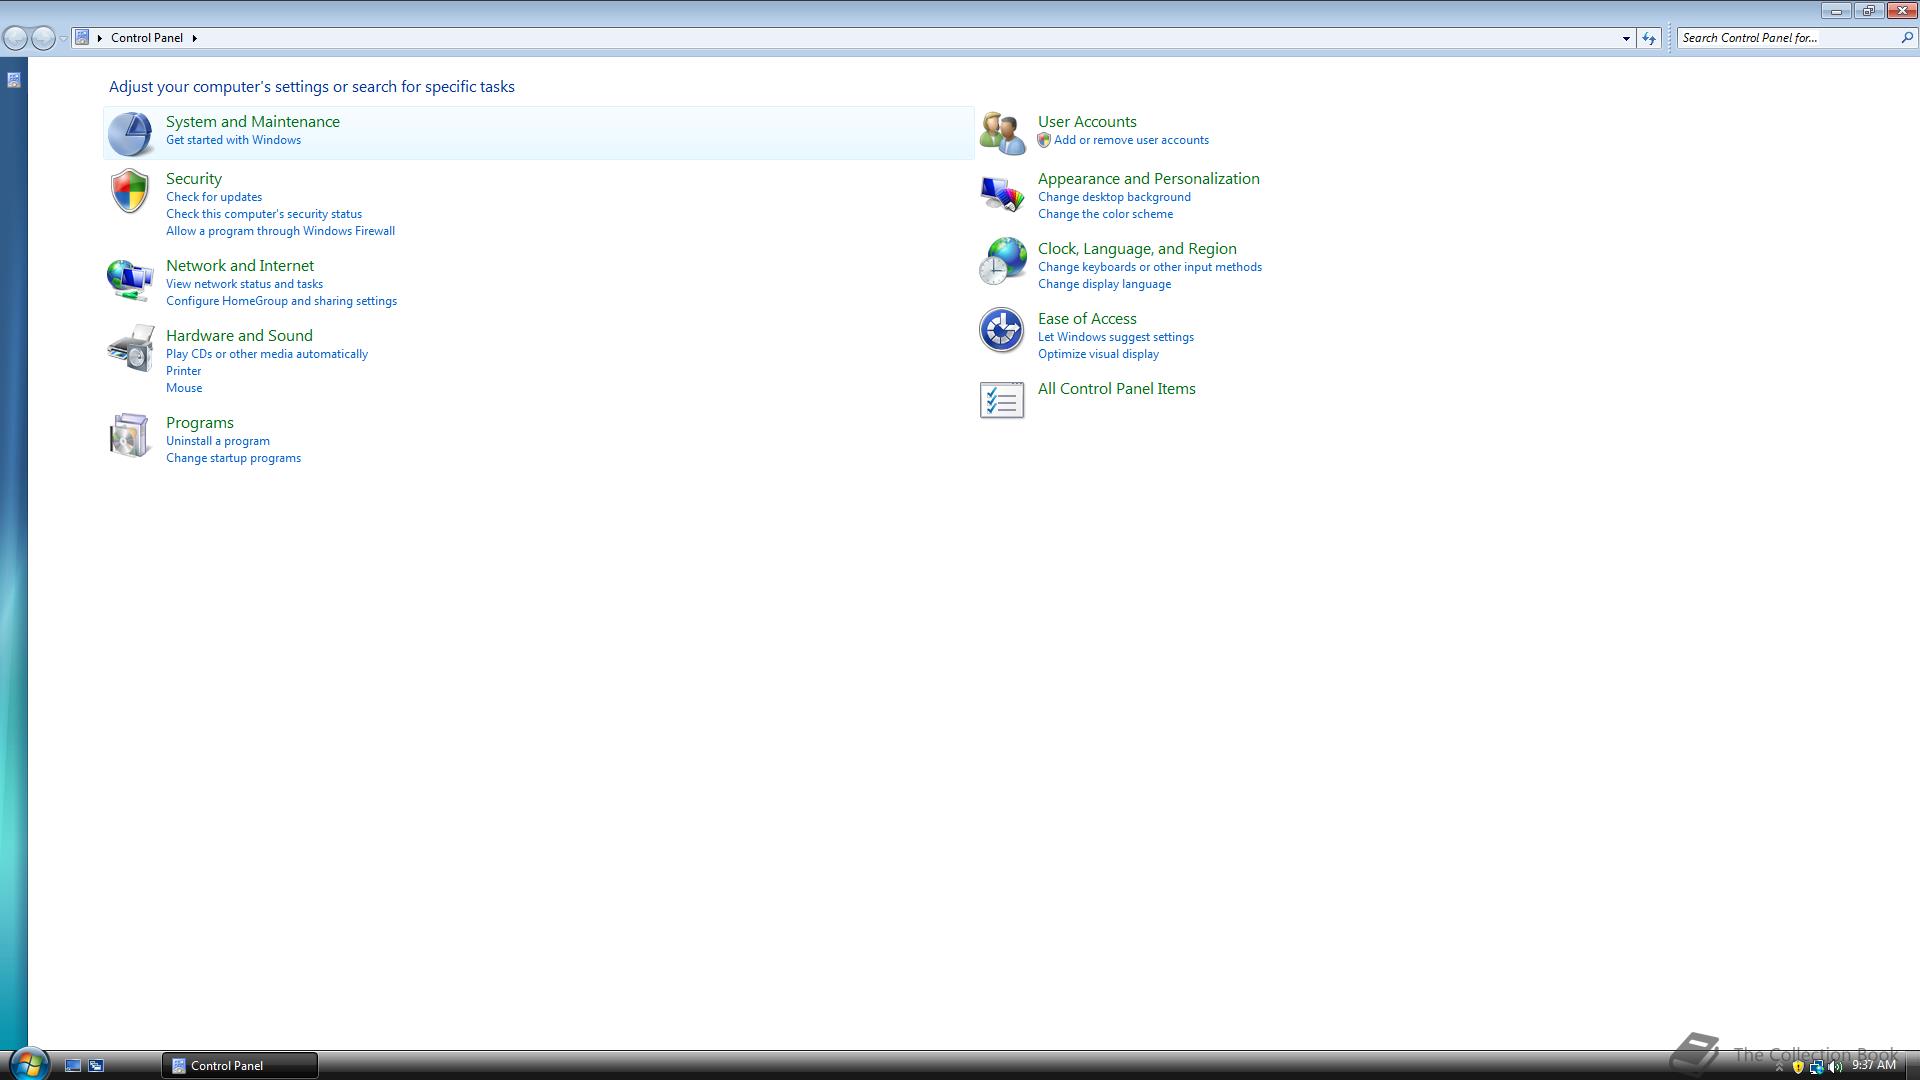The width and height of the screenshot is (1920, 1080).
Task: Open All Control Panel Items heading
Action: pos(1117,388)
